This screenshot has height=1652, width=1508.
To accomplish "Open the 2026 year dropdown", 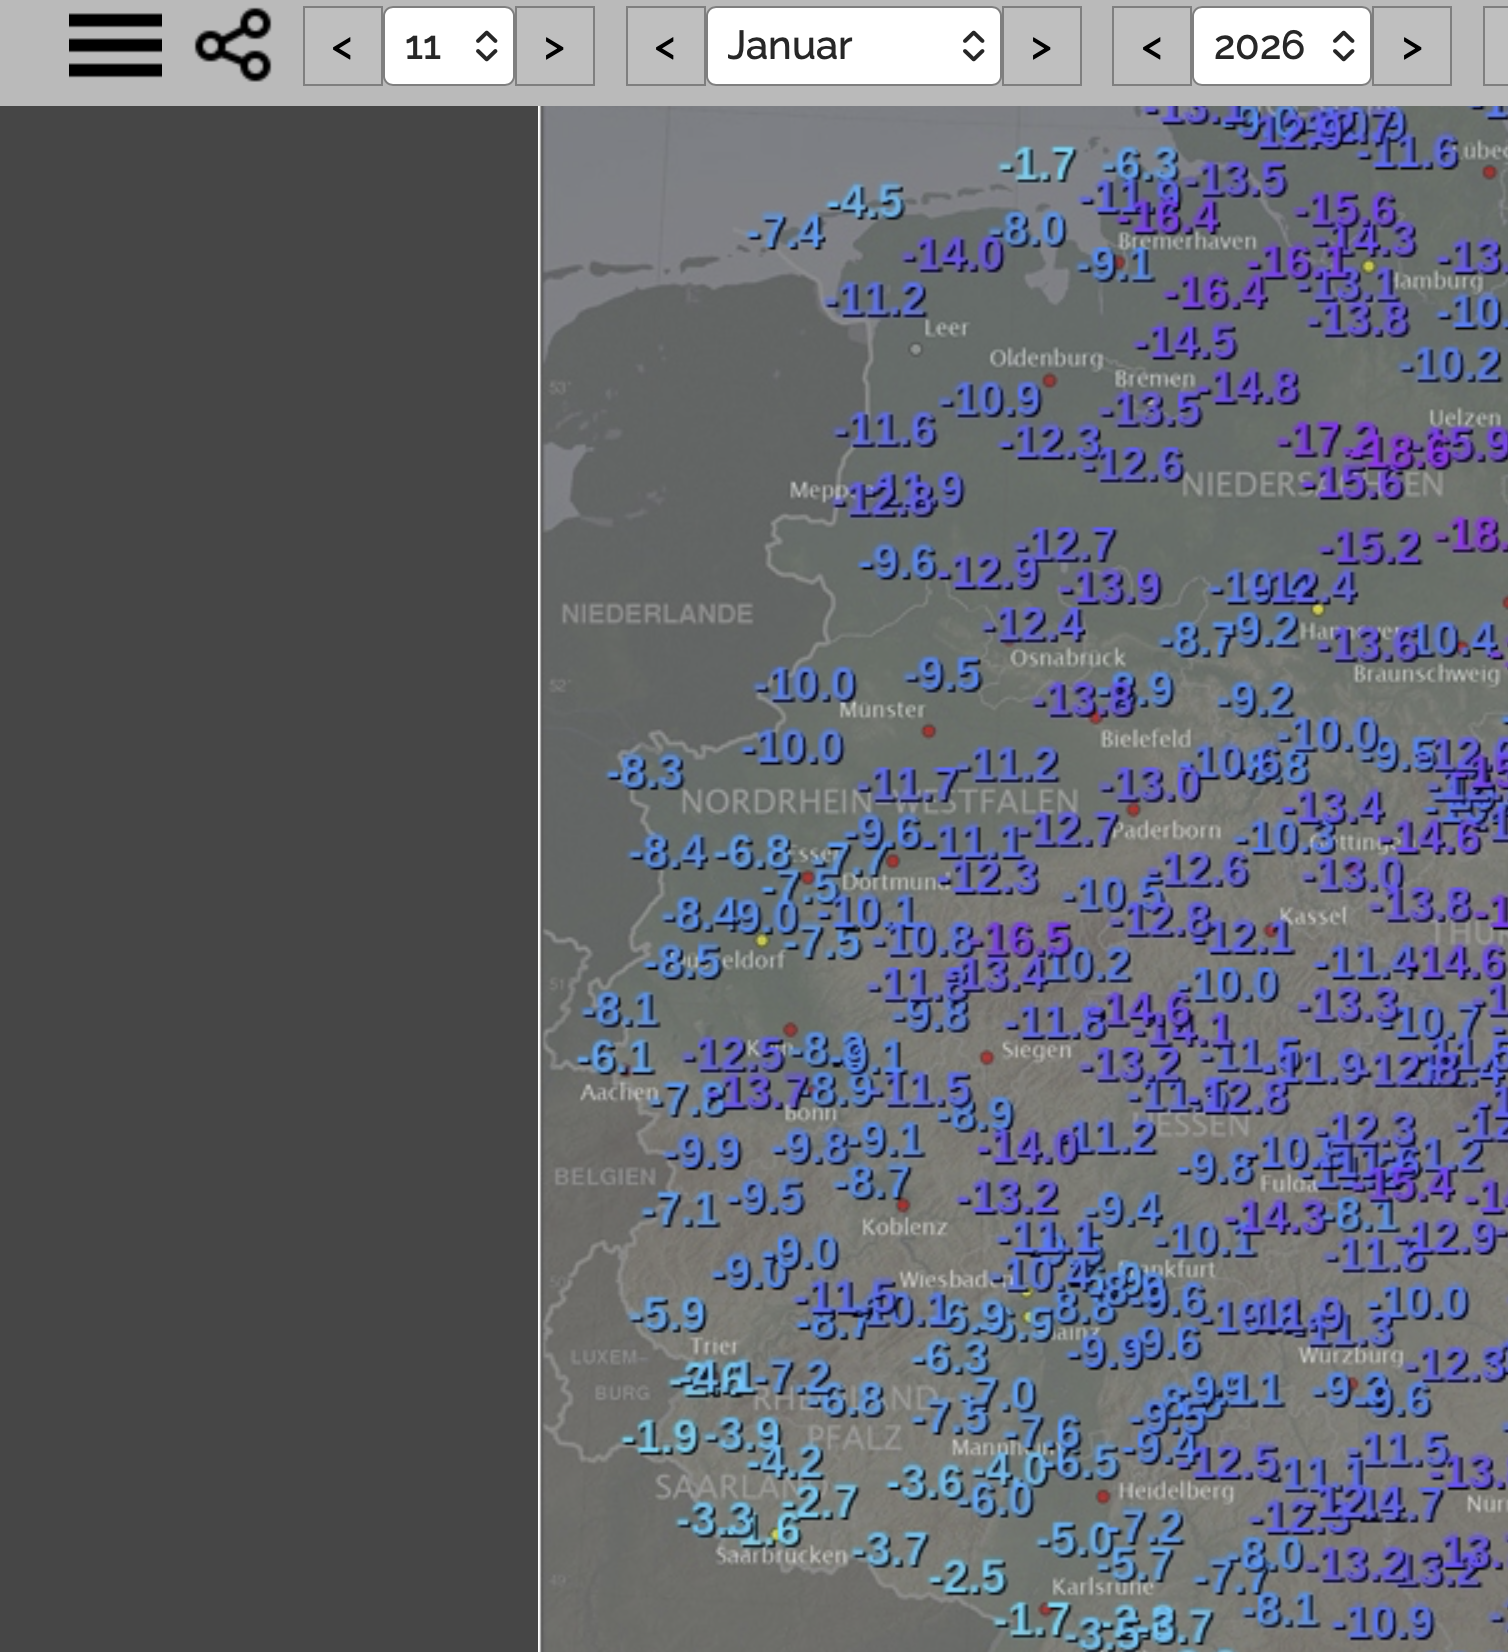I will click(x=1281, y=46).
